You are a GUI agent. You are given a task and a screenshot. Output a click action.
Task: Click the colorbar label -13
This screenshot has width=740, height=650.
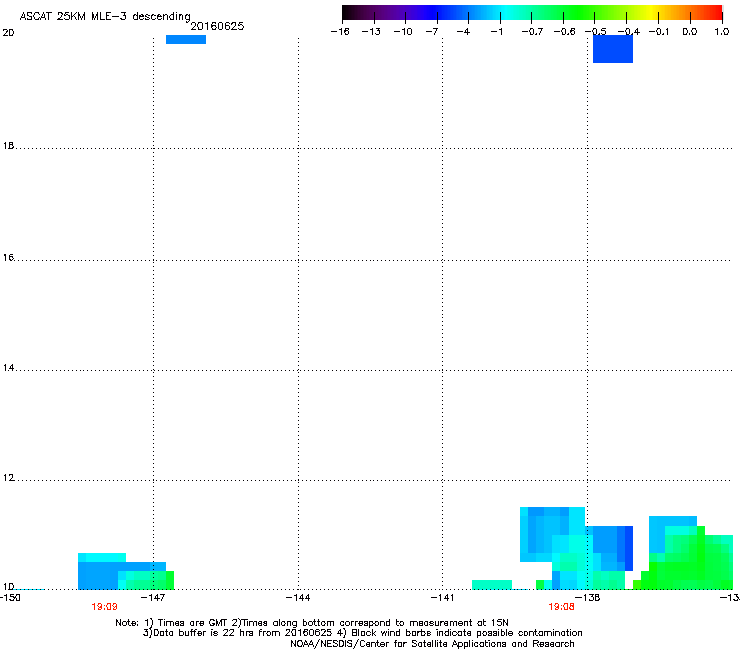[371, 32]
